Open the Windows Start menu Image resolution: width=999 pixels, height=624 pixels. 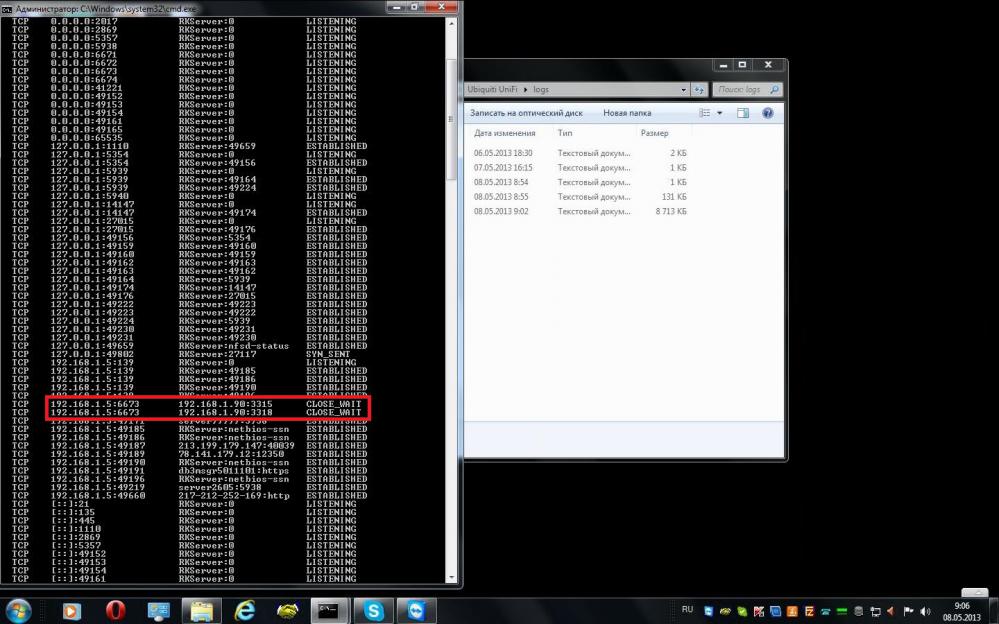tap(18, 608)
